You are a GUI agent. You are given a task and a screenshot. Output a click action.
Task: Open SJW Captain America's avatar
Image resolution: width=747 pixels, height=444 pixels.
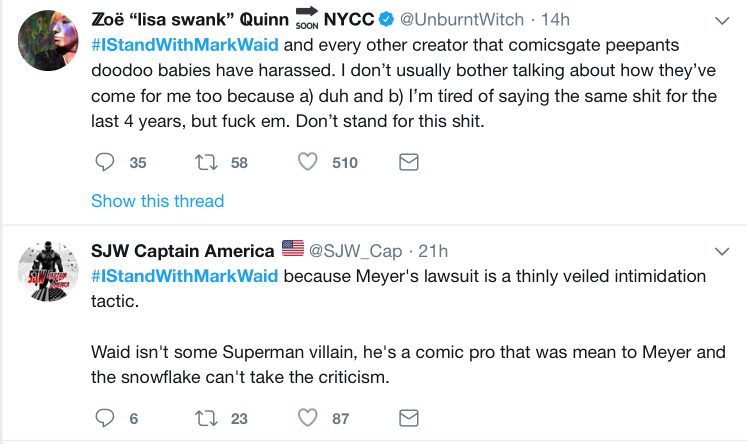tap(48, 272)
